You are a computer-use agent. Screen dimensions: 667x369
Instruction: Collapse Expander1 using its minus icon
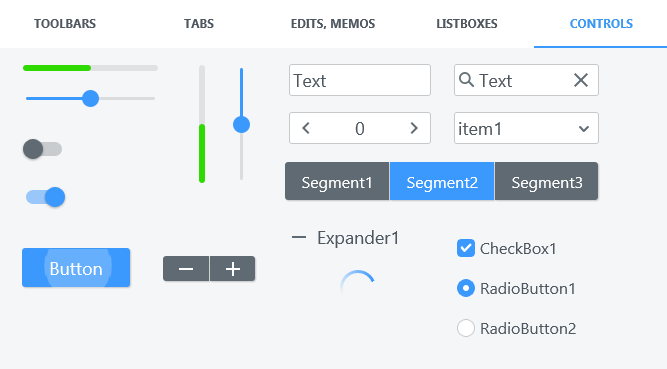pos(299,237)
